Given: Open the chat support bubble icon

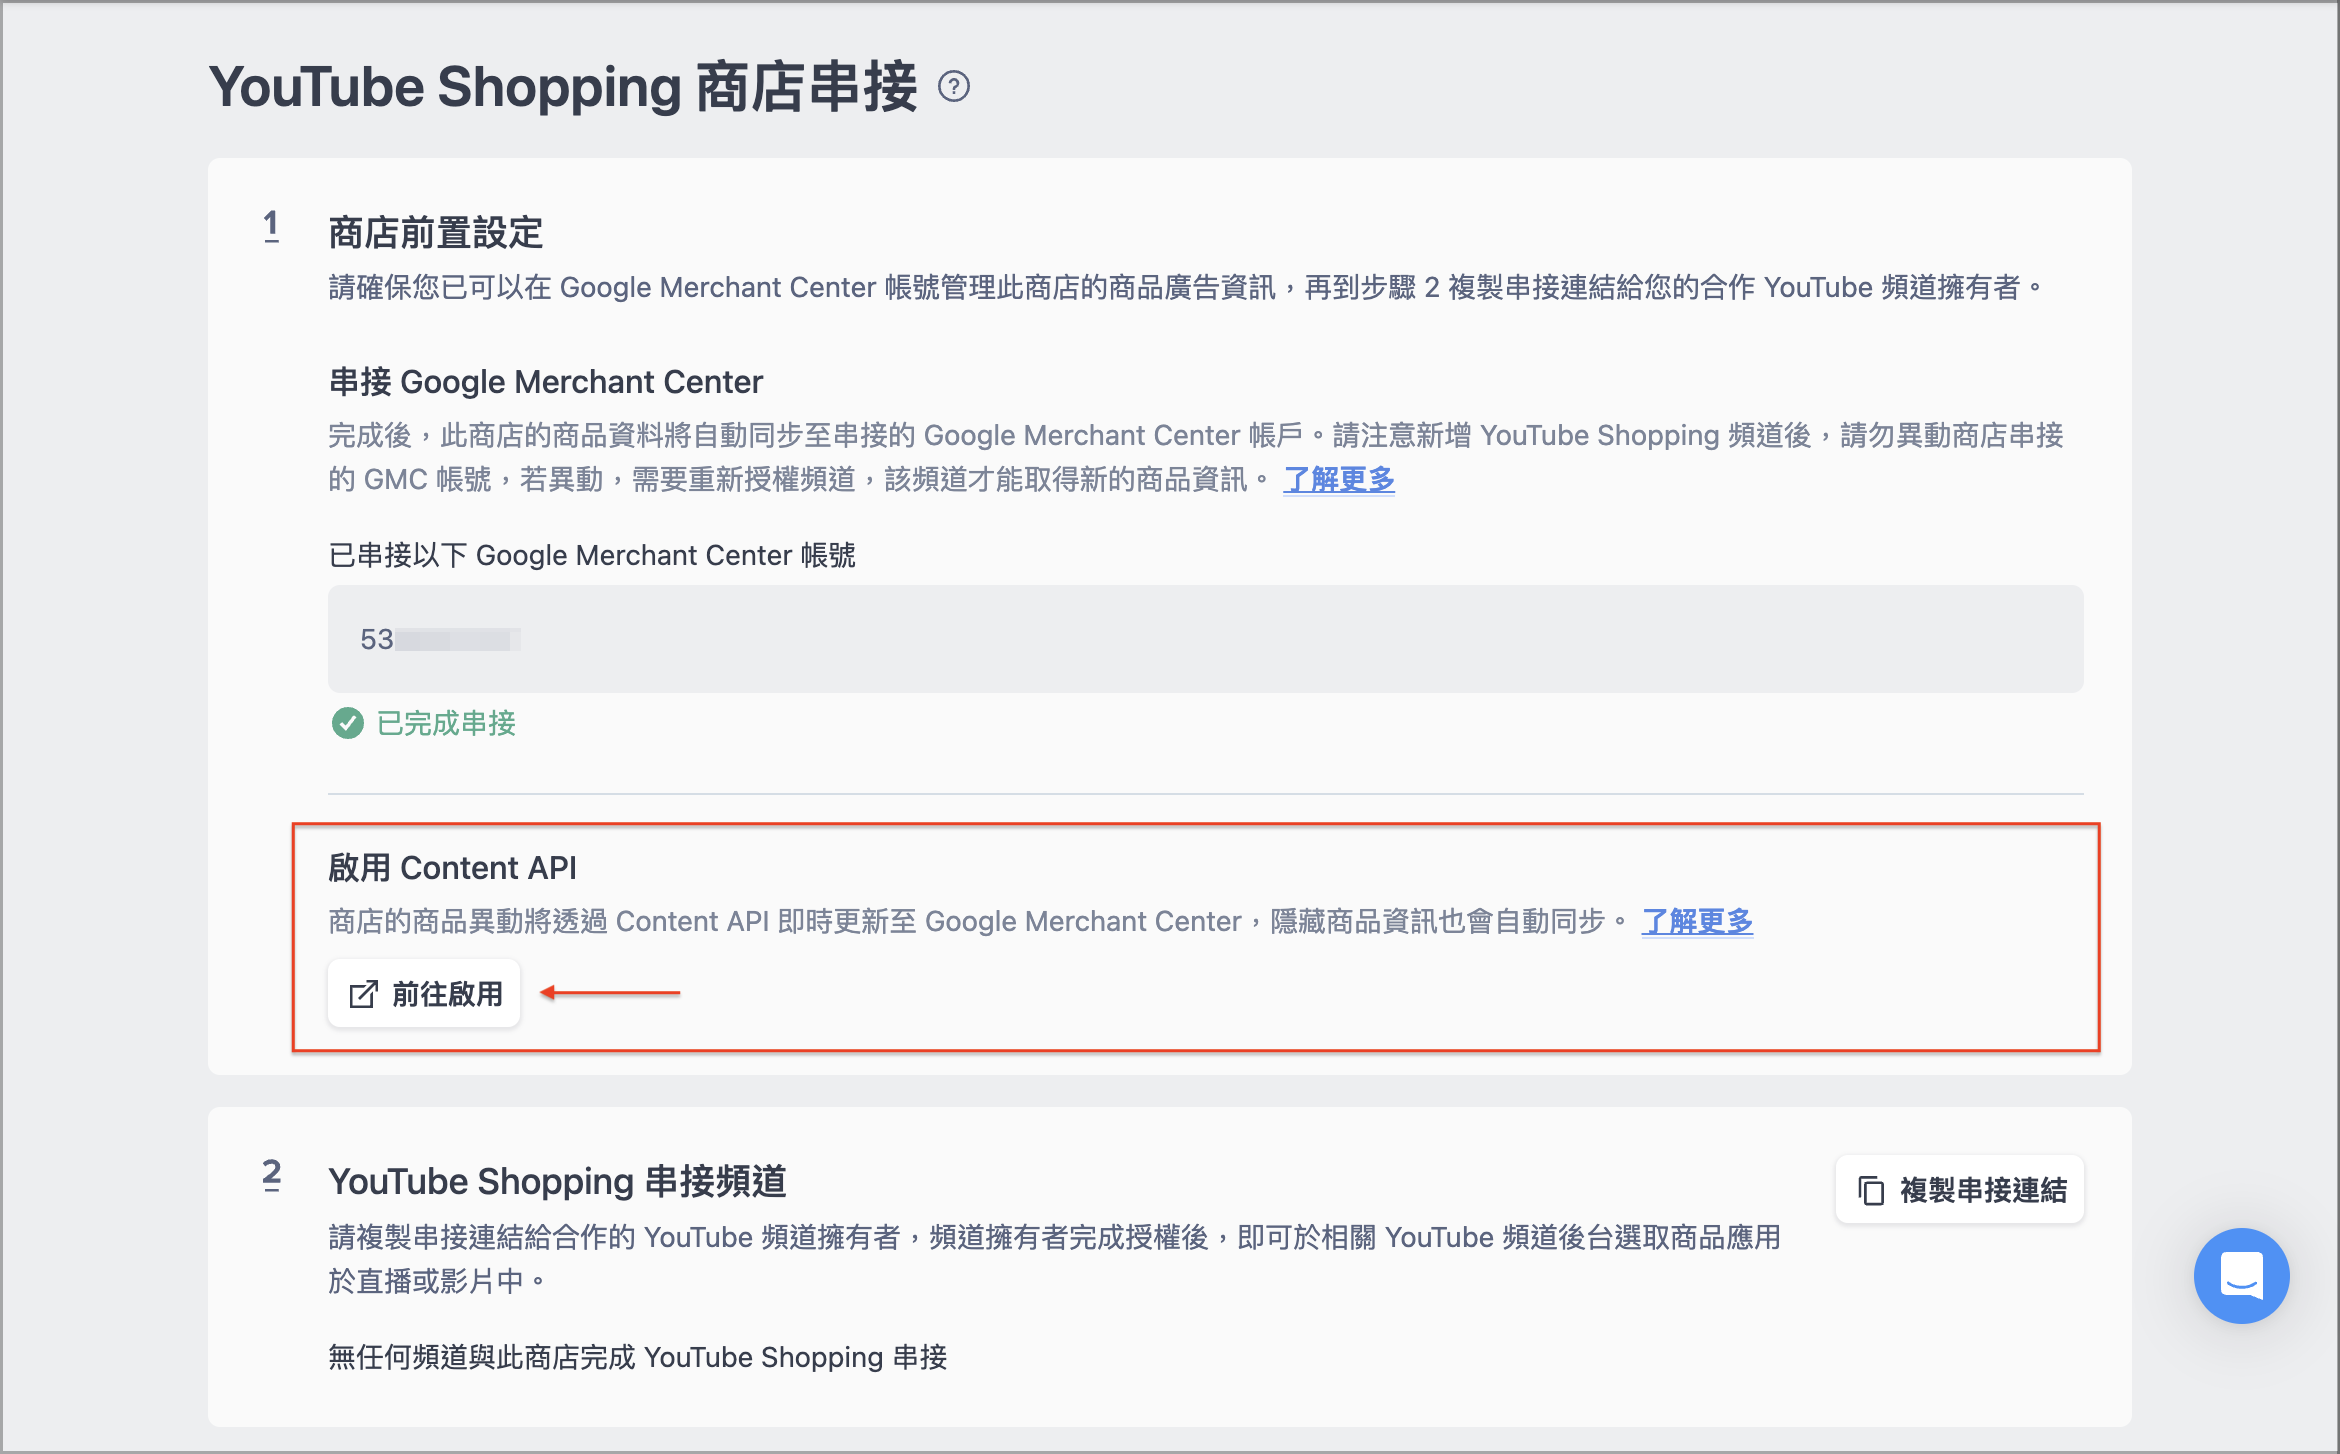Looking at the screenshot, I should coord(2241,1275).
